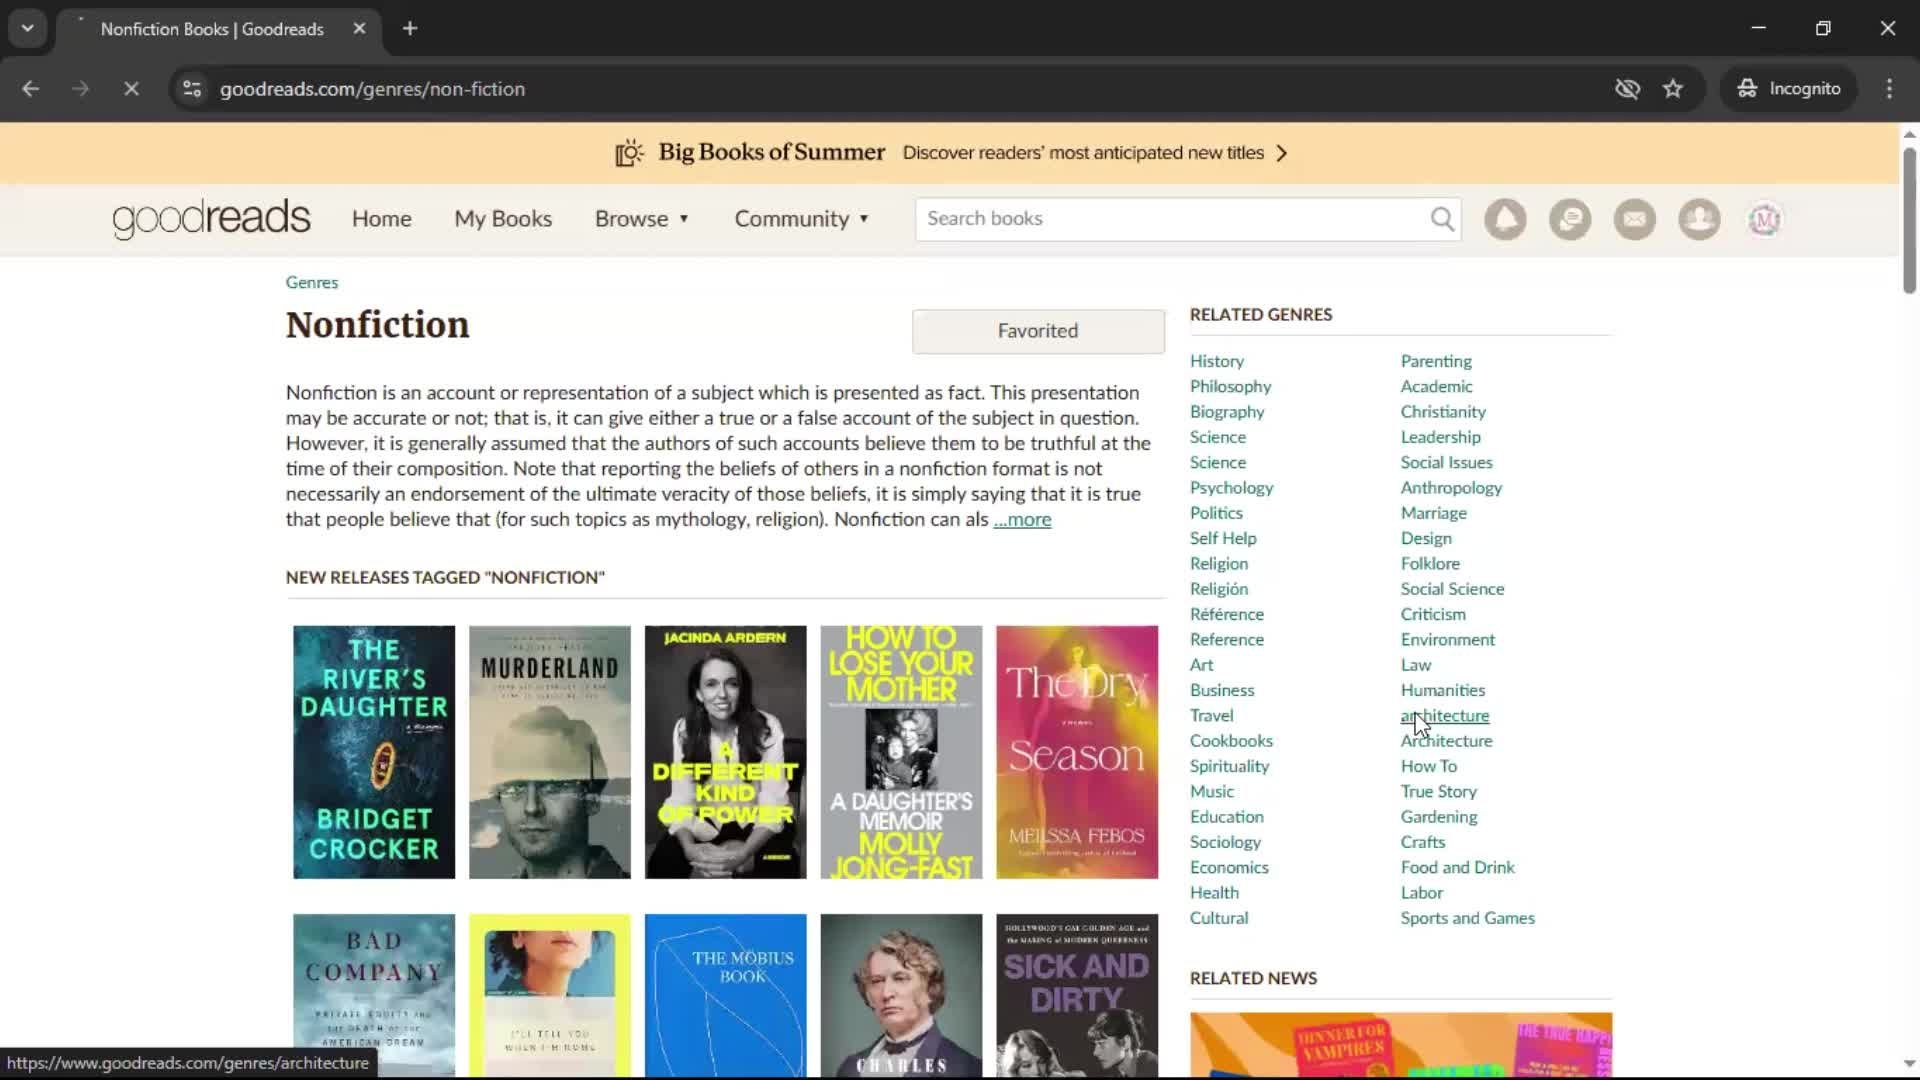
Task: Open the Chrome three-dot menu
Action: tap(1889, 89)
